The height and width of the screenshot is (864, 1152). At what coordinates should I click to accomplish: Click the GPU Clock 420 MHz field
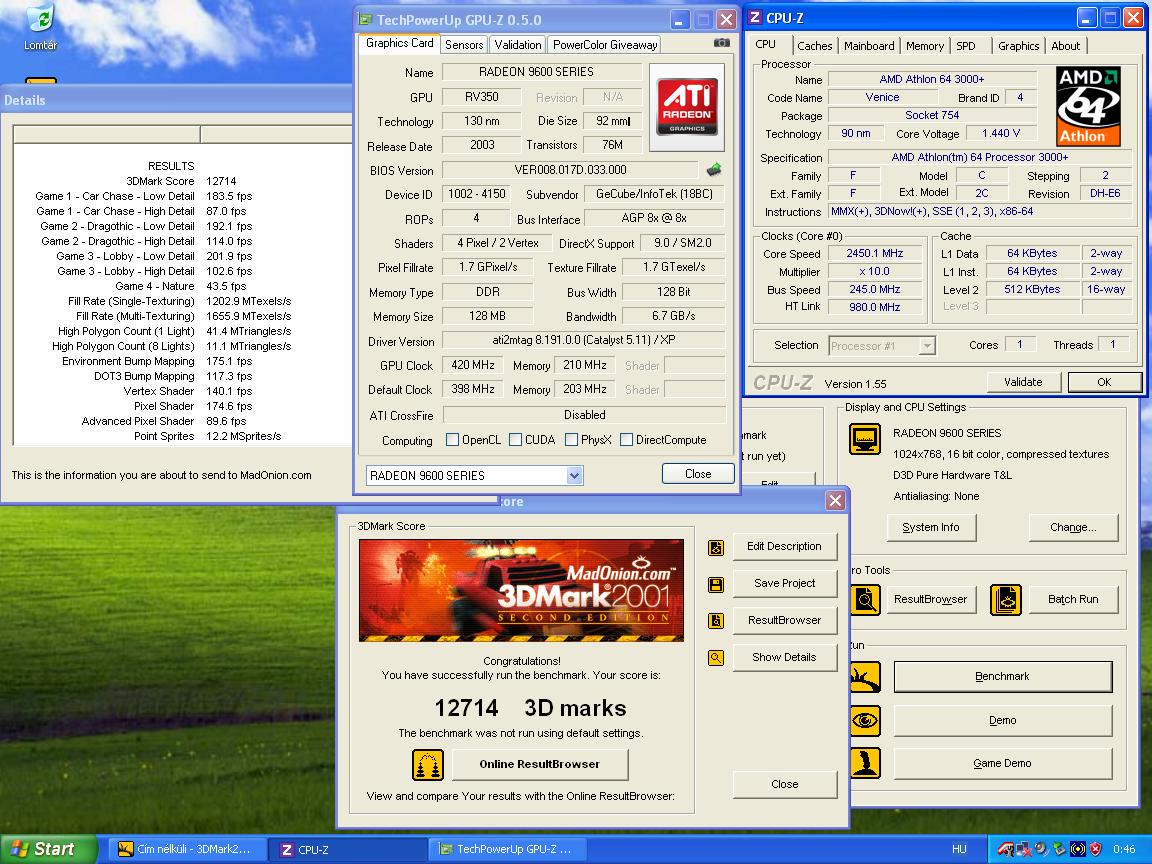tap(472, 365)
